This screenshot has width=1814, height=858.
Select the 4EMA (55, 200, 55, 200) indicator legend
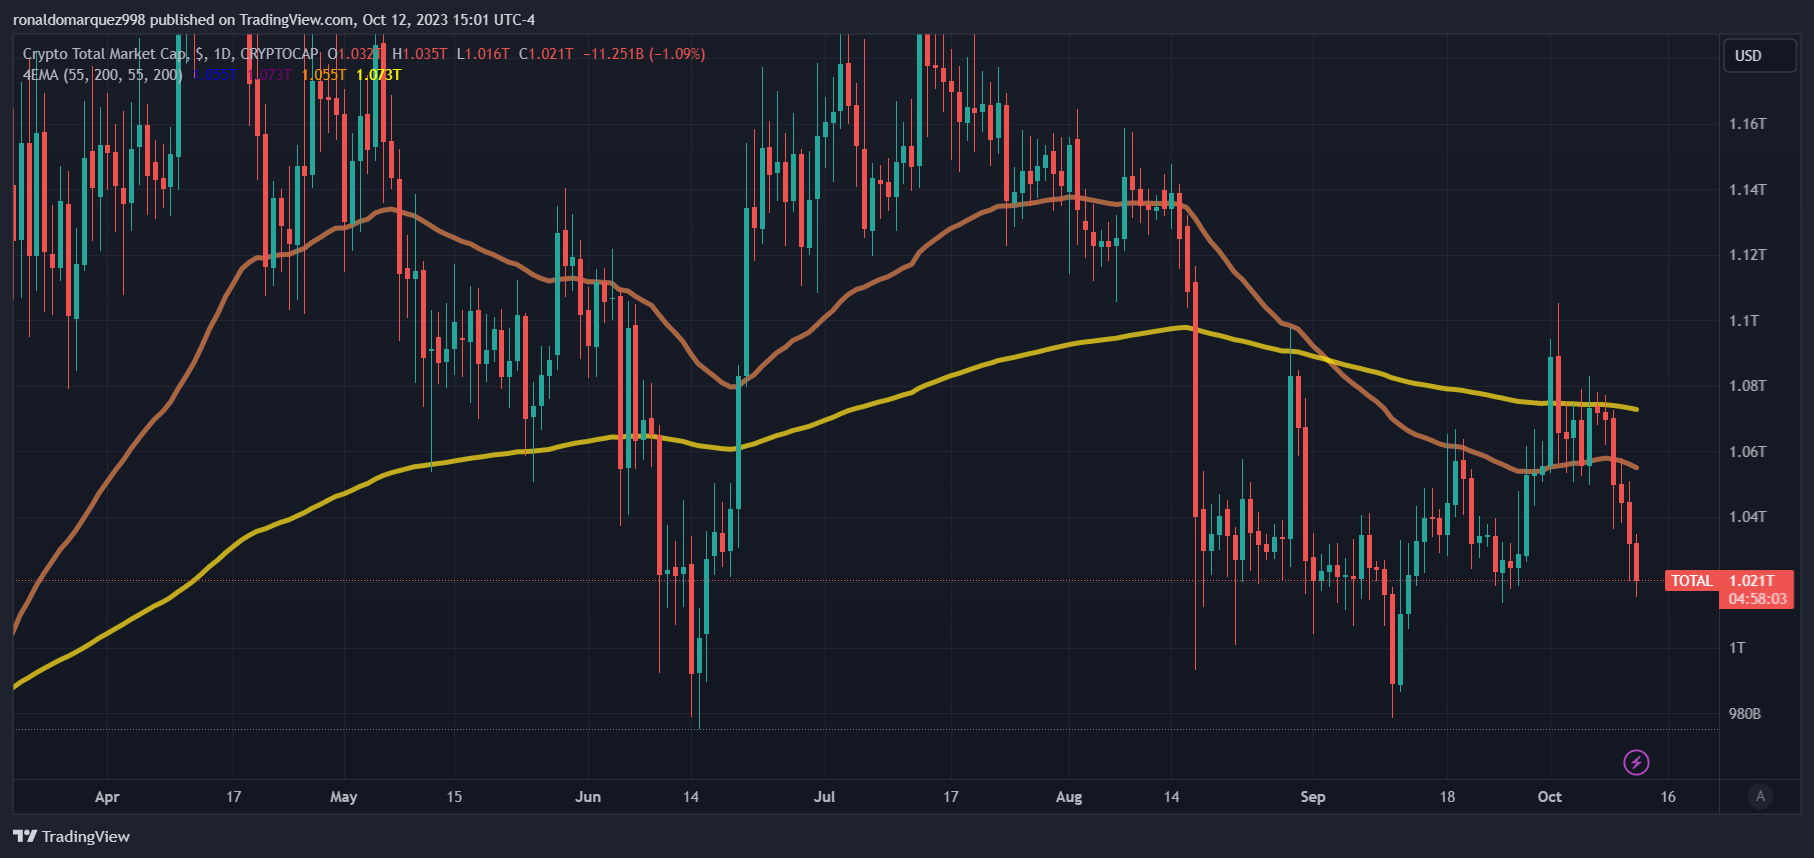(103, 75)
